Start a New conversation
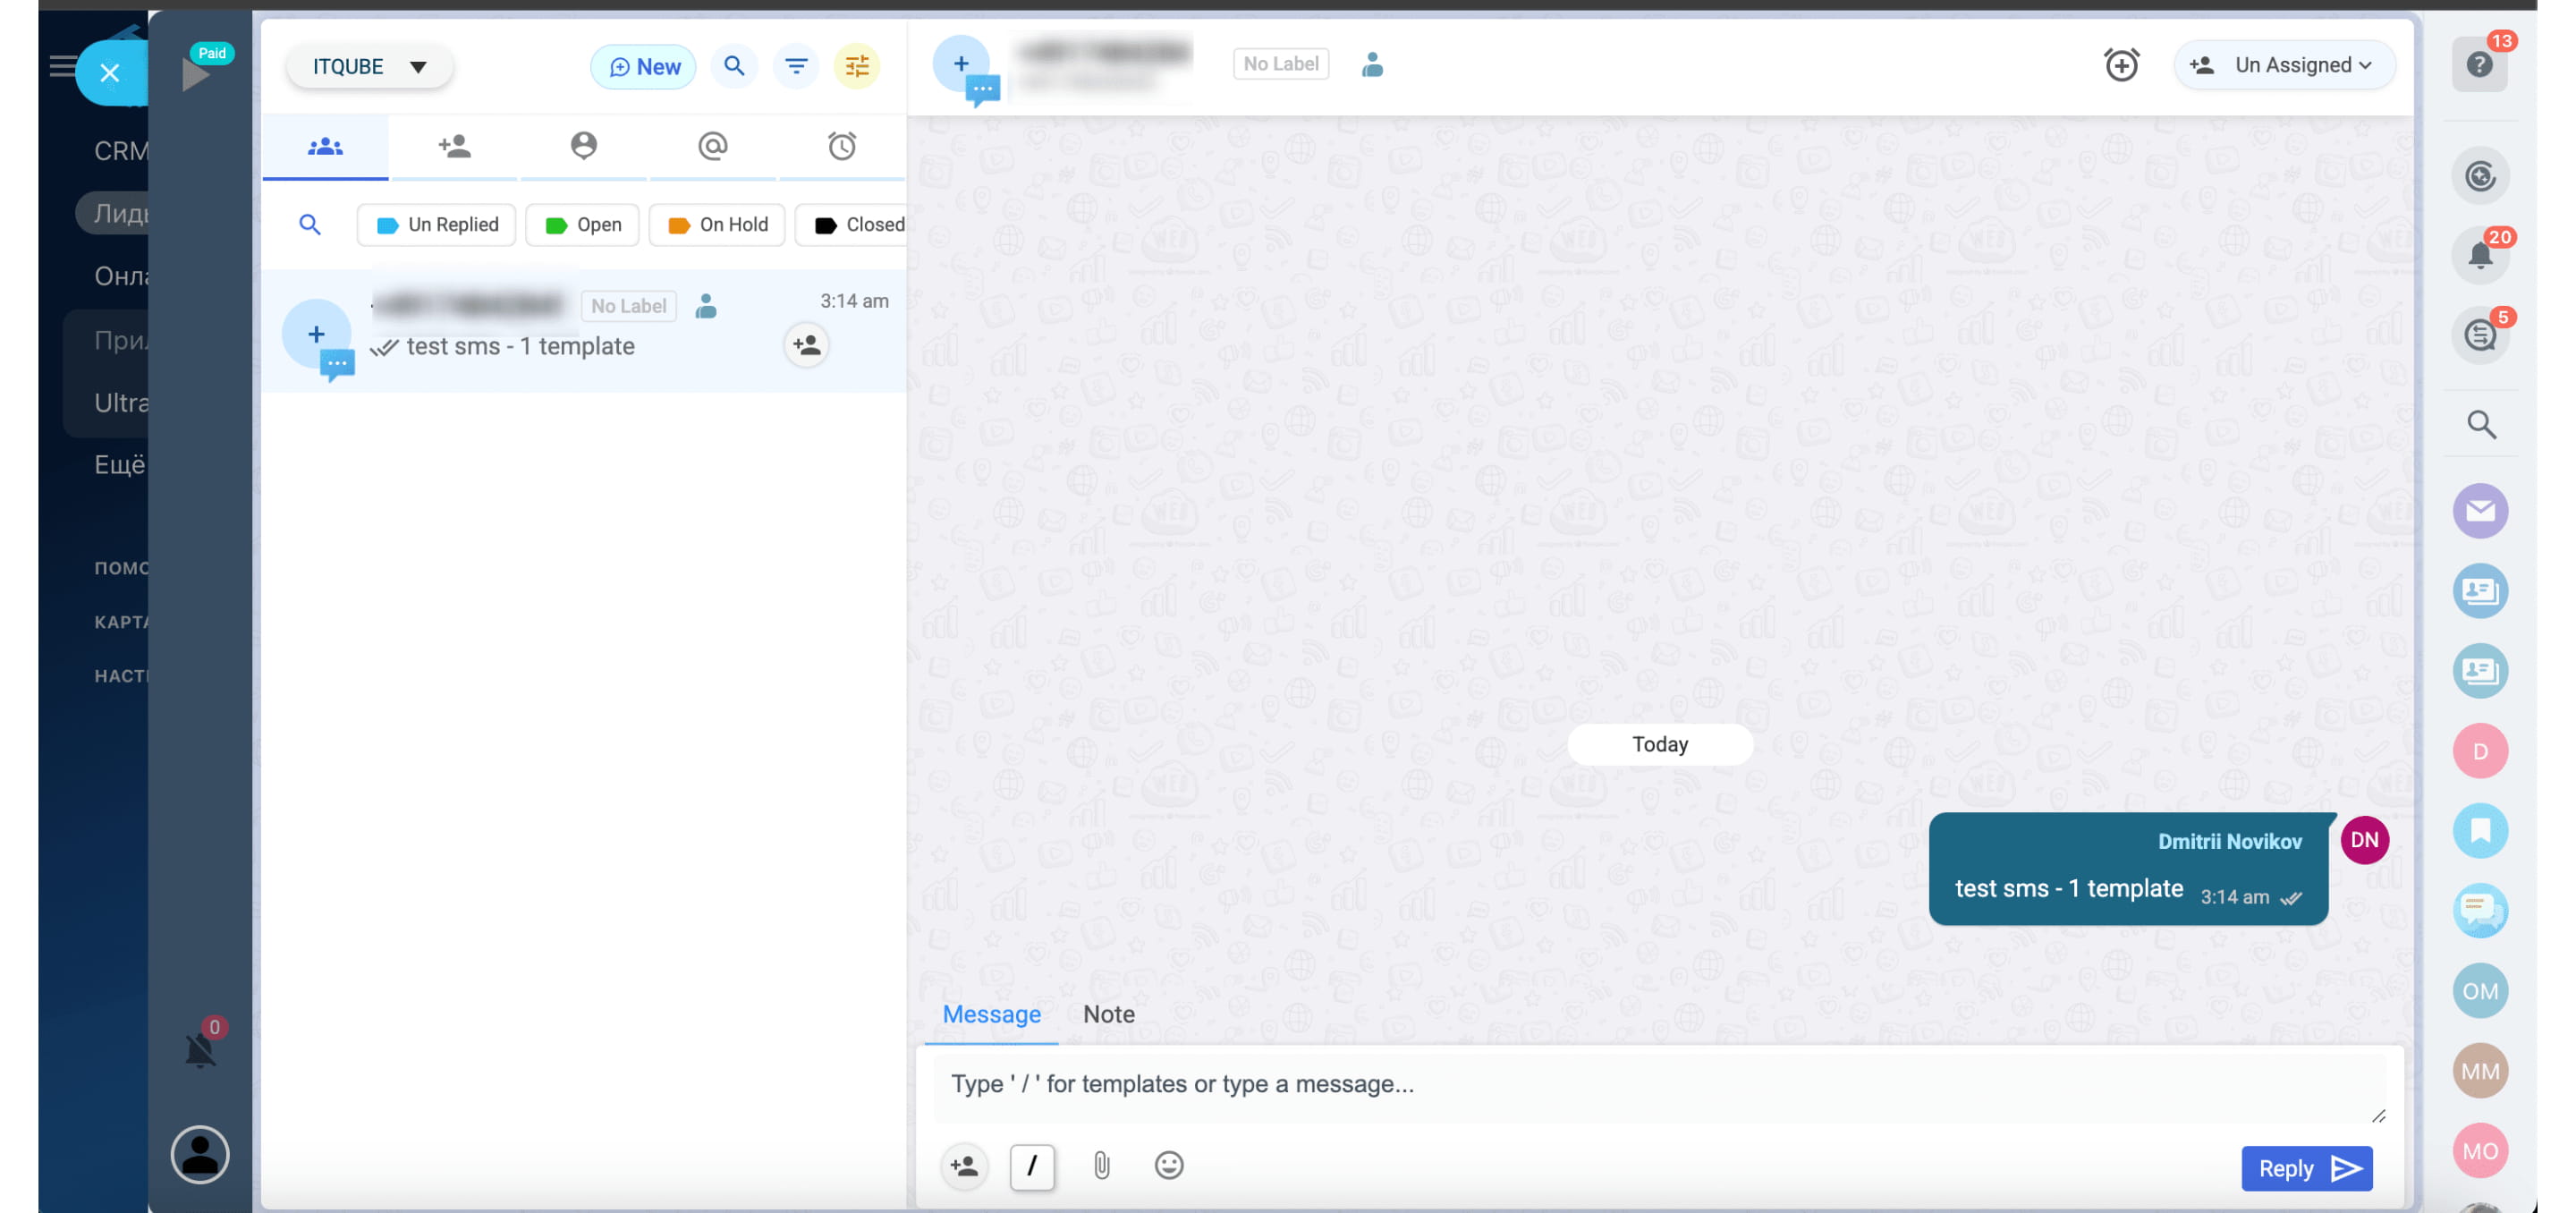The image size is (2576, 1213). point(643,67)
